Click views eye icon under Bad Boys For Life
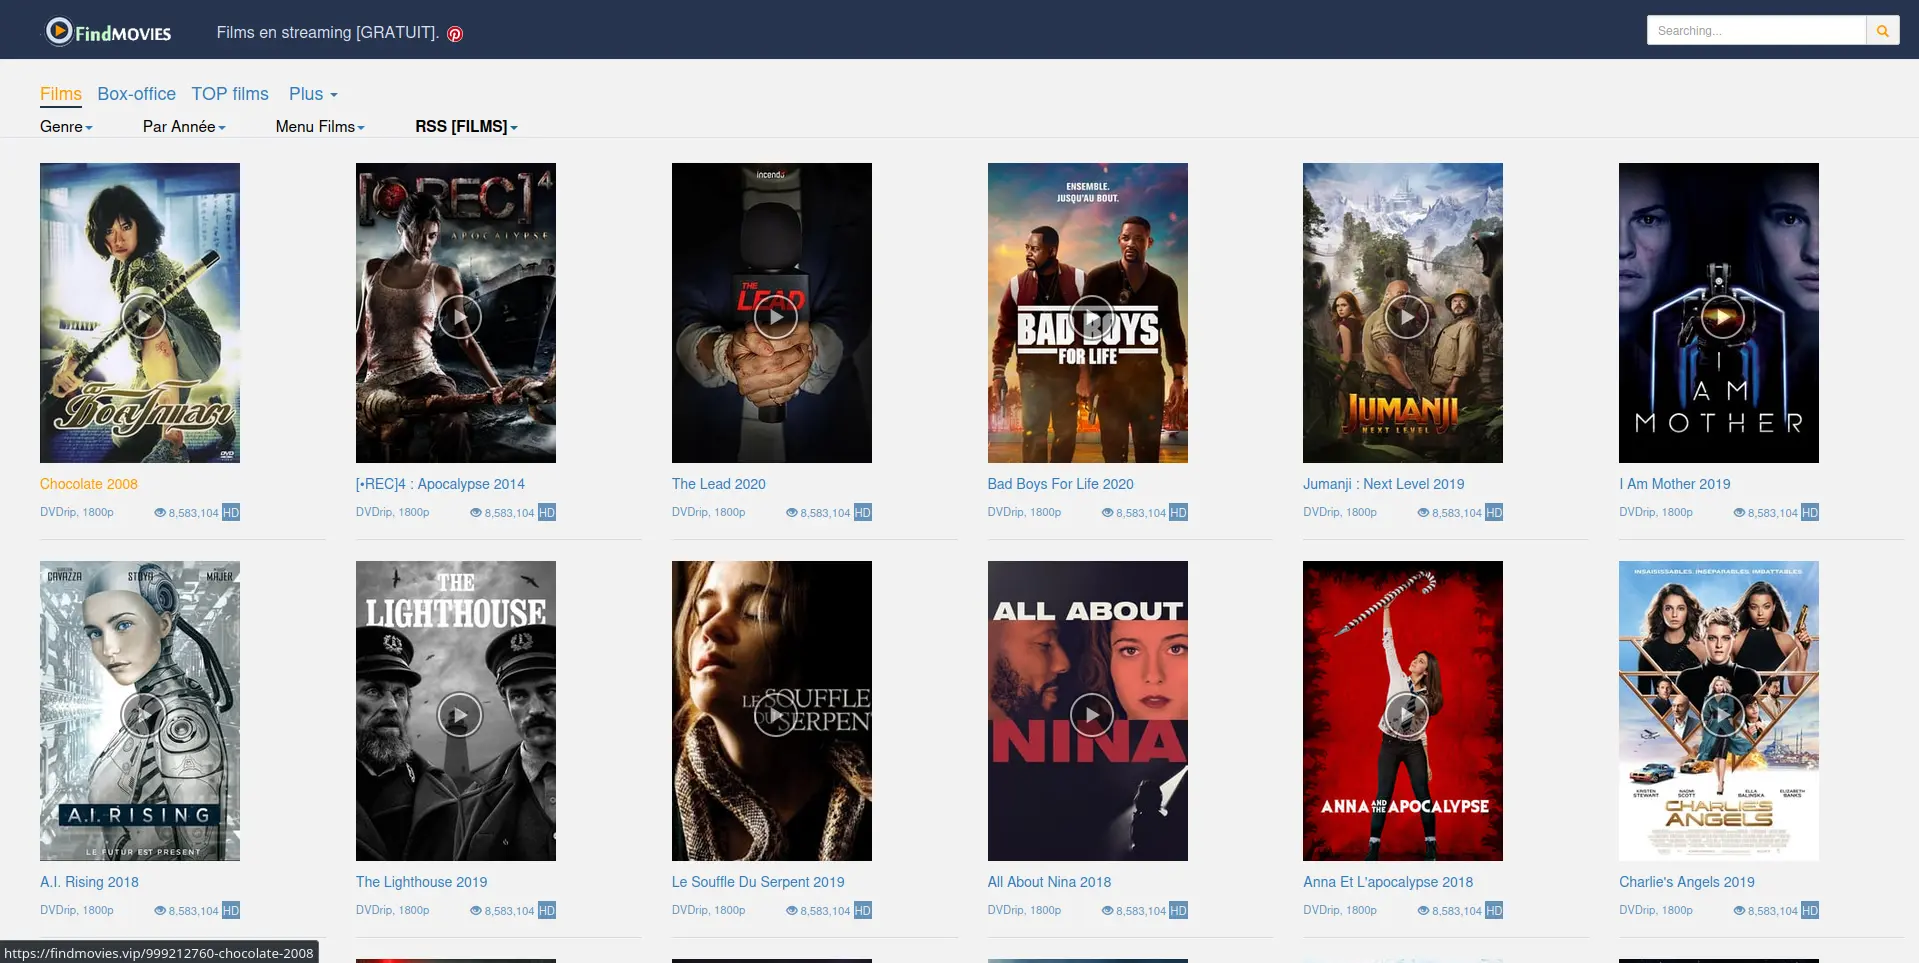The height and width of the screenshot is (963, 1919). (1107, 513)
